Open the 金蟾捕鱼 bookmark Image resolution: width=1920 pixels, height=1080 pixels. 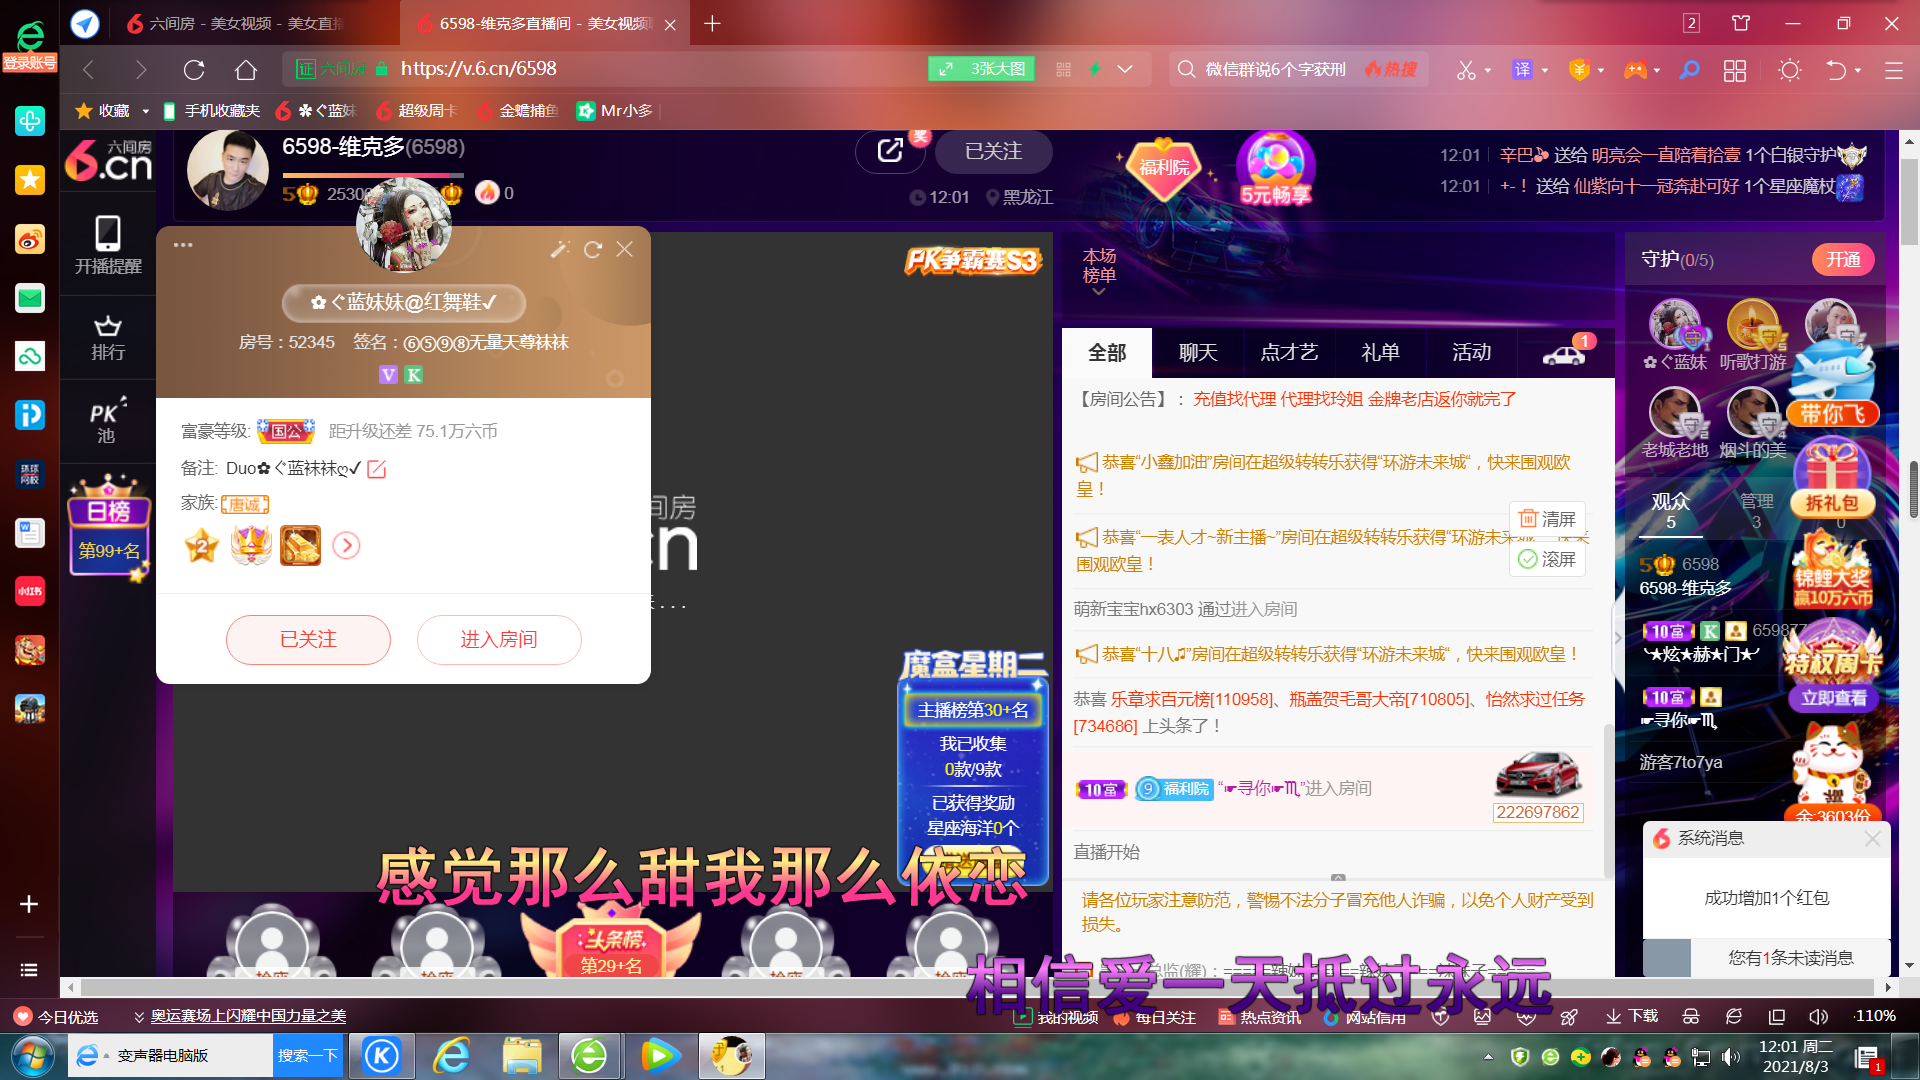pos(518,111)
